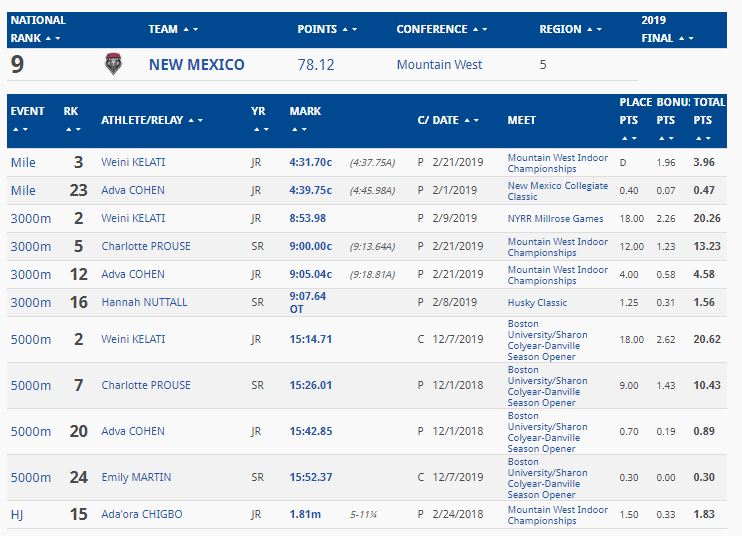Open the 4:31.70c mile mark
This screenshot has height=536, width=742.
click(x=310, y=162)
